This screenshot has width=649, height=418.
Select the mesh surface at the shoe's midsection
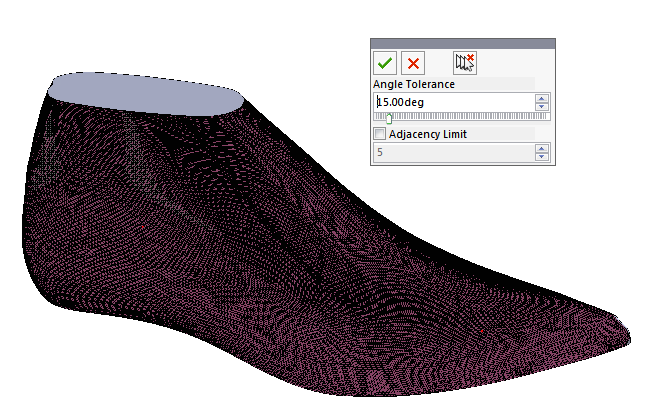[x=300, y=250]
